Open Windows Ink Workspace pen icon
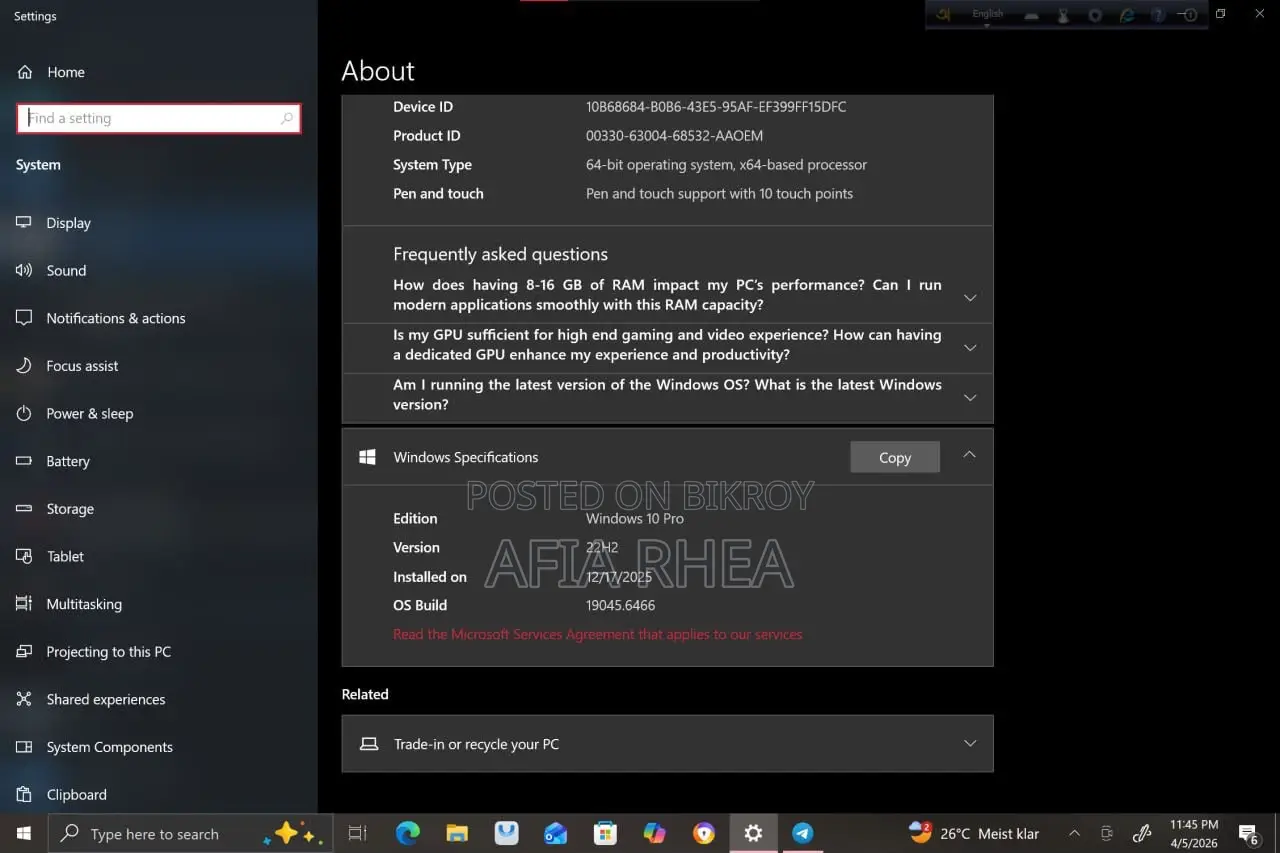 (x=1142, y=833)
